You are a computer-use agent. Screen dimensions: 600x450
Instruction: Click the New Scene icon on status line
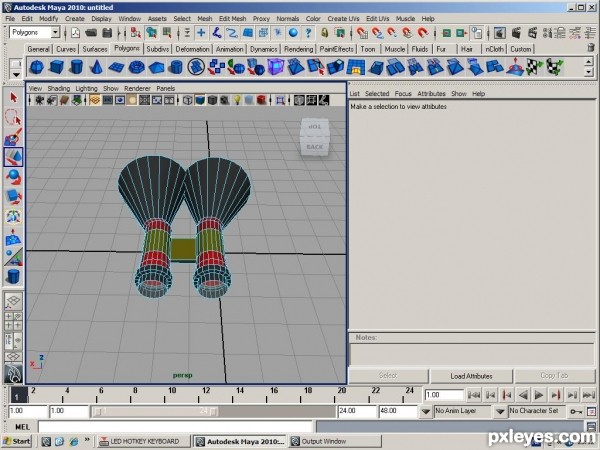(x=75, y=33)
